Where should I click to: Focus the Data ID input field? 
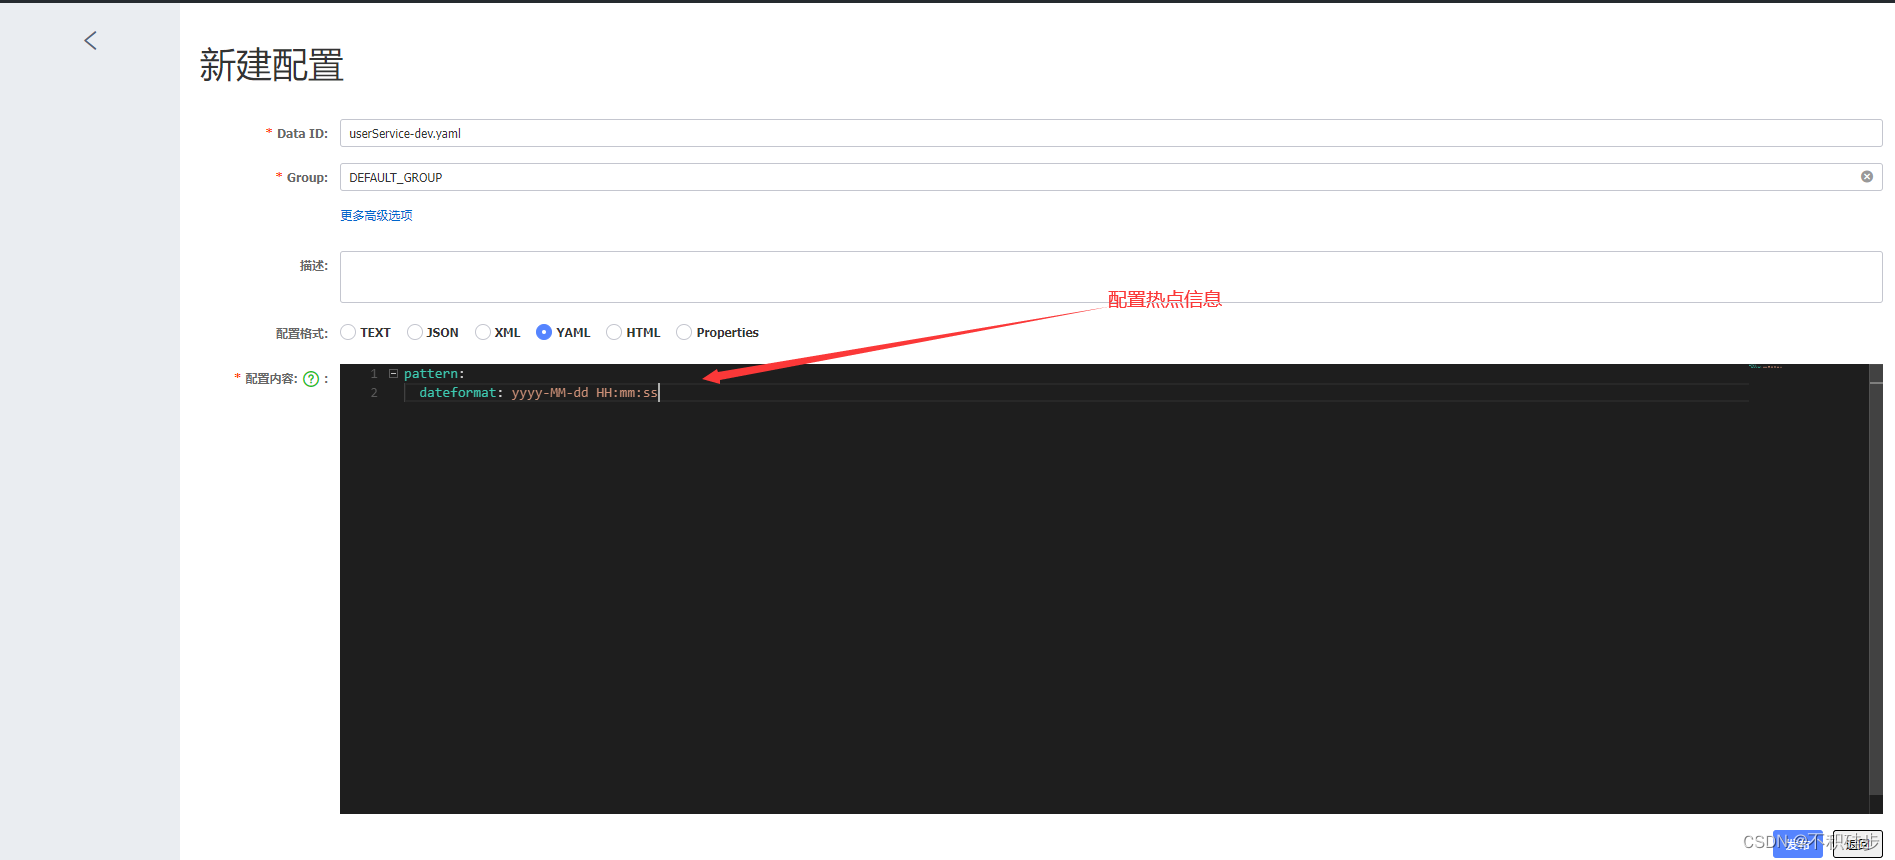pyautogui.click(x=1111, y=133)
